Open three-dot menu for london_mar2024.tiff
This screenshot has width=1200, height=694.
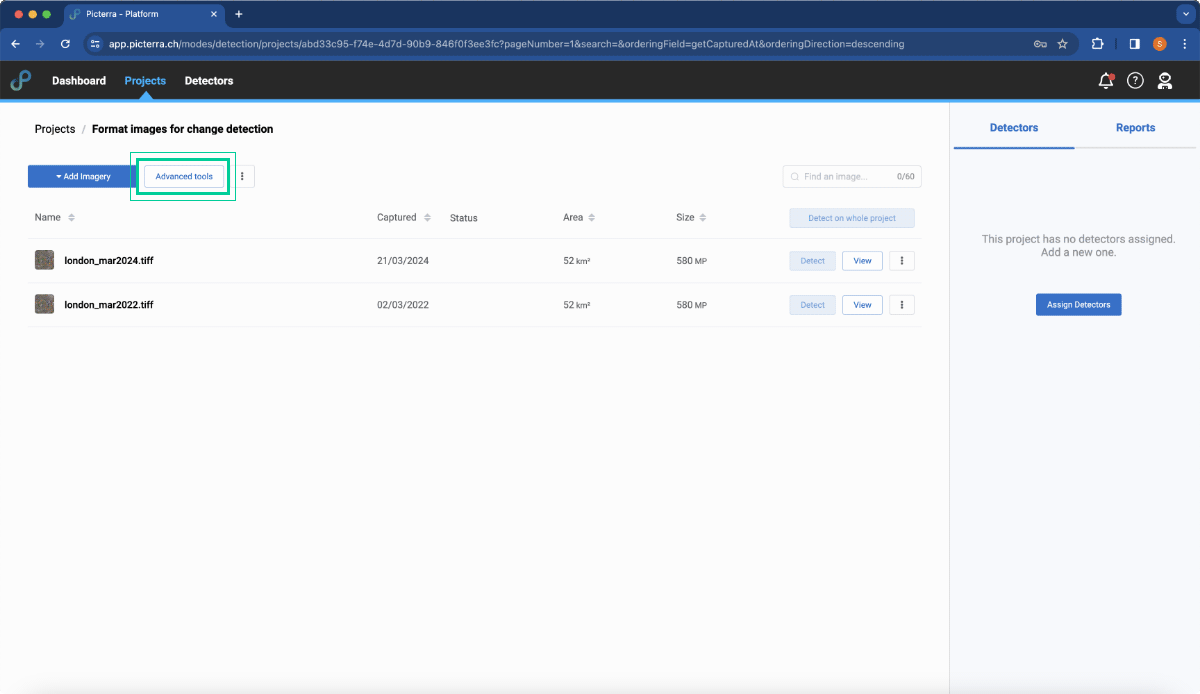[x=902, y=261]
